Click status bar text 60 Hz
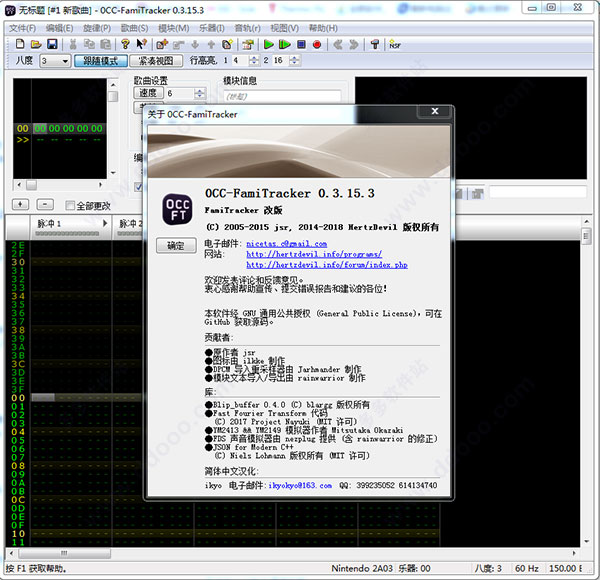This screenshot has width=600, height=580. click(x=527, y=568)
